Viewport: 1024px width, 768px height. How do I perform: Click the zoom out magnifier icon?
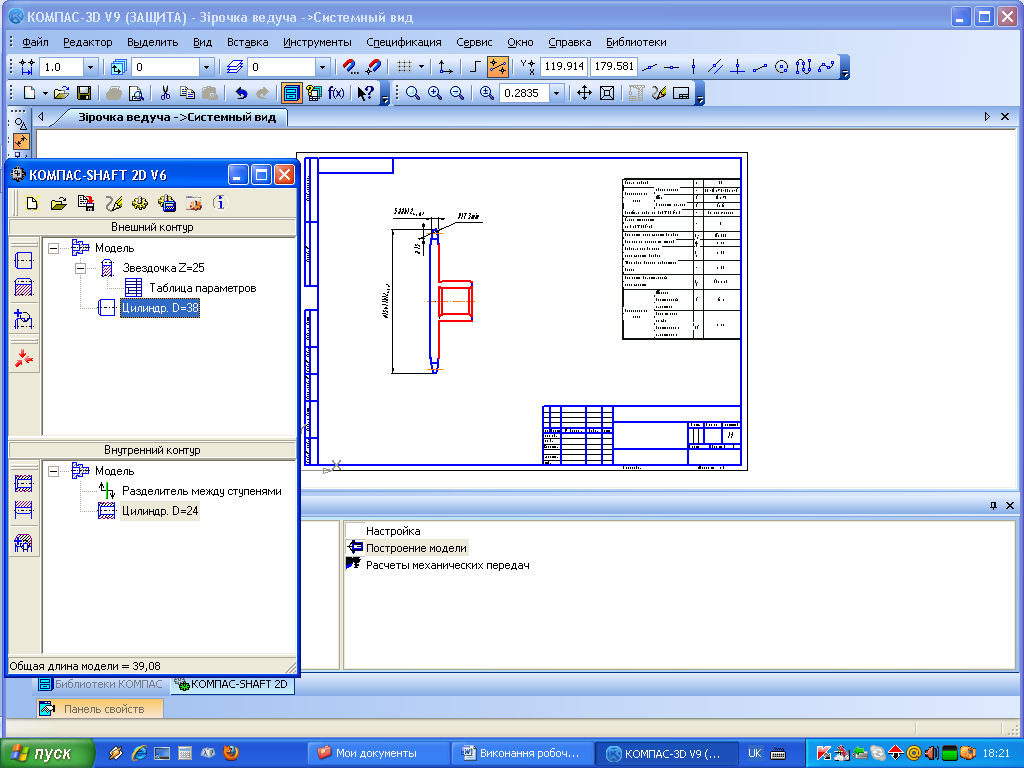point(457,93)
